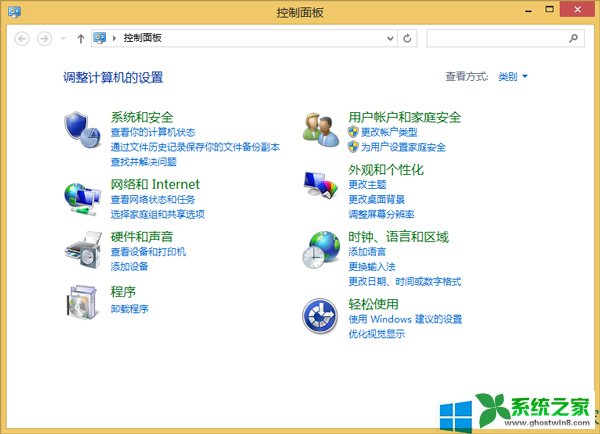Open 卸载程序 under Programs
Screen dimensions: 600x434
coord(129,308)
